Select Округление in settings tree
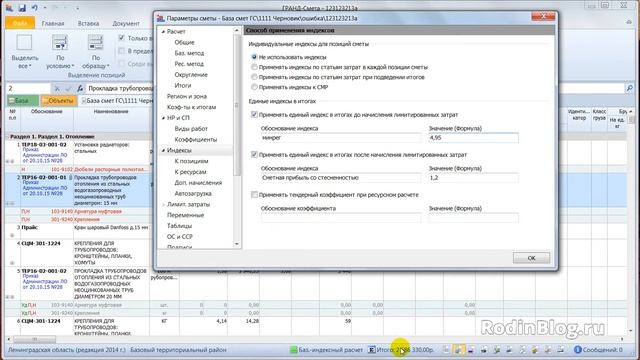The height and width of the screenshot is (360, 640). coord(191,75)
